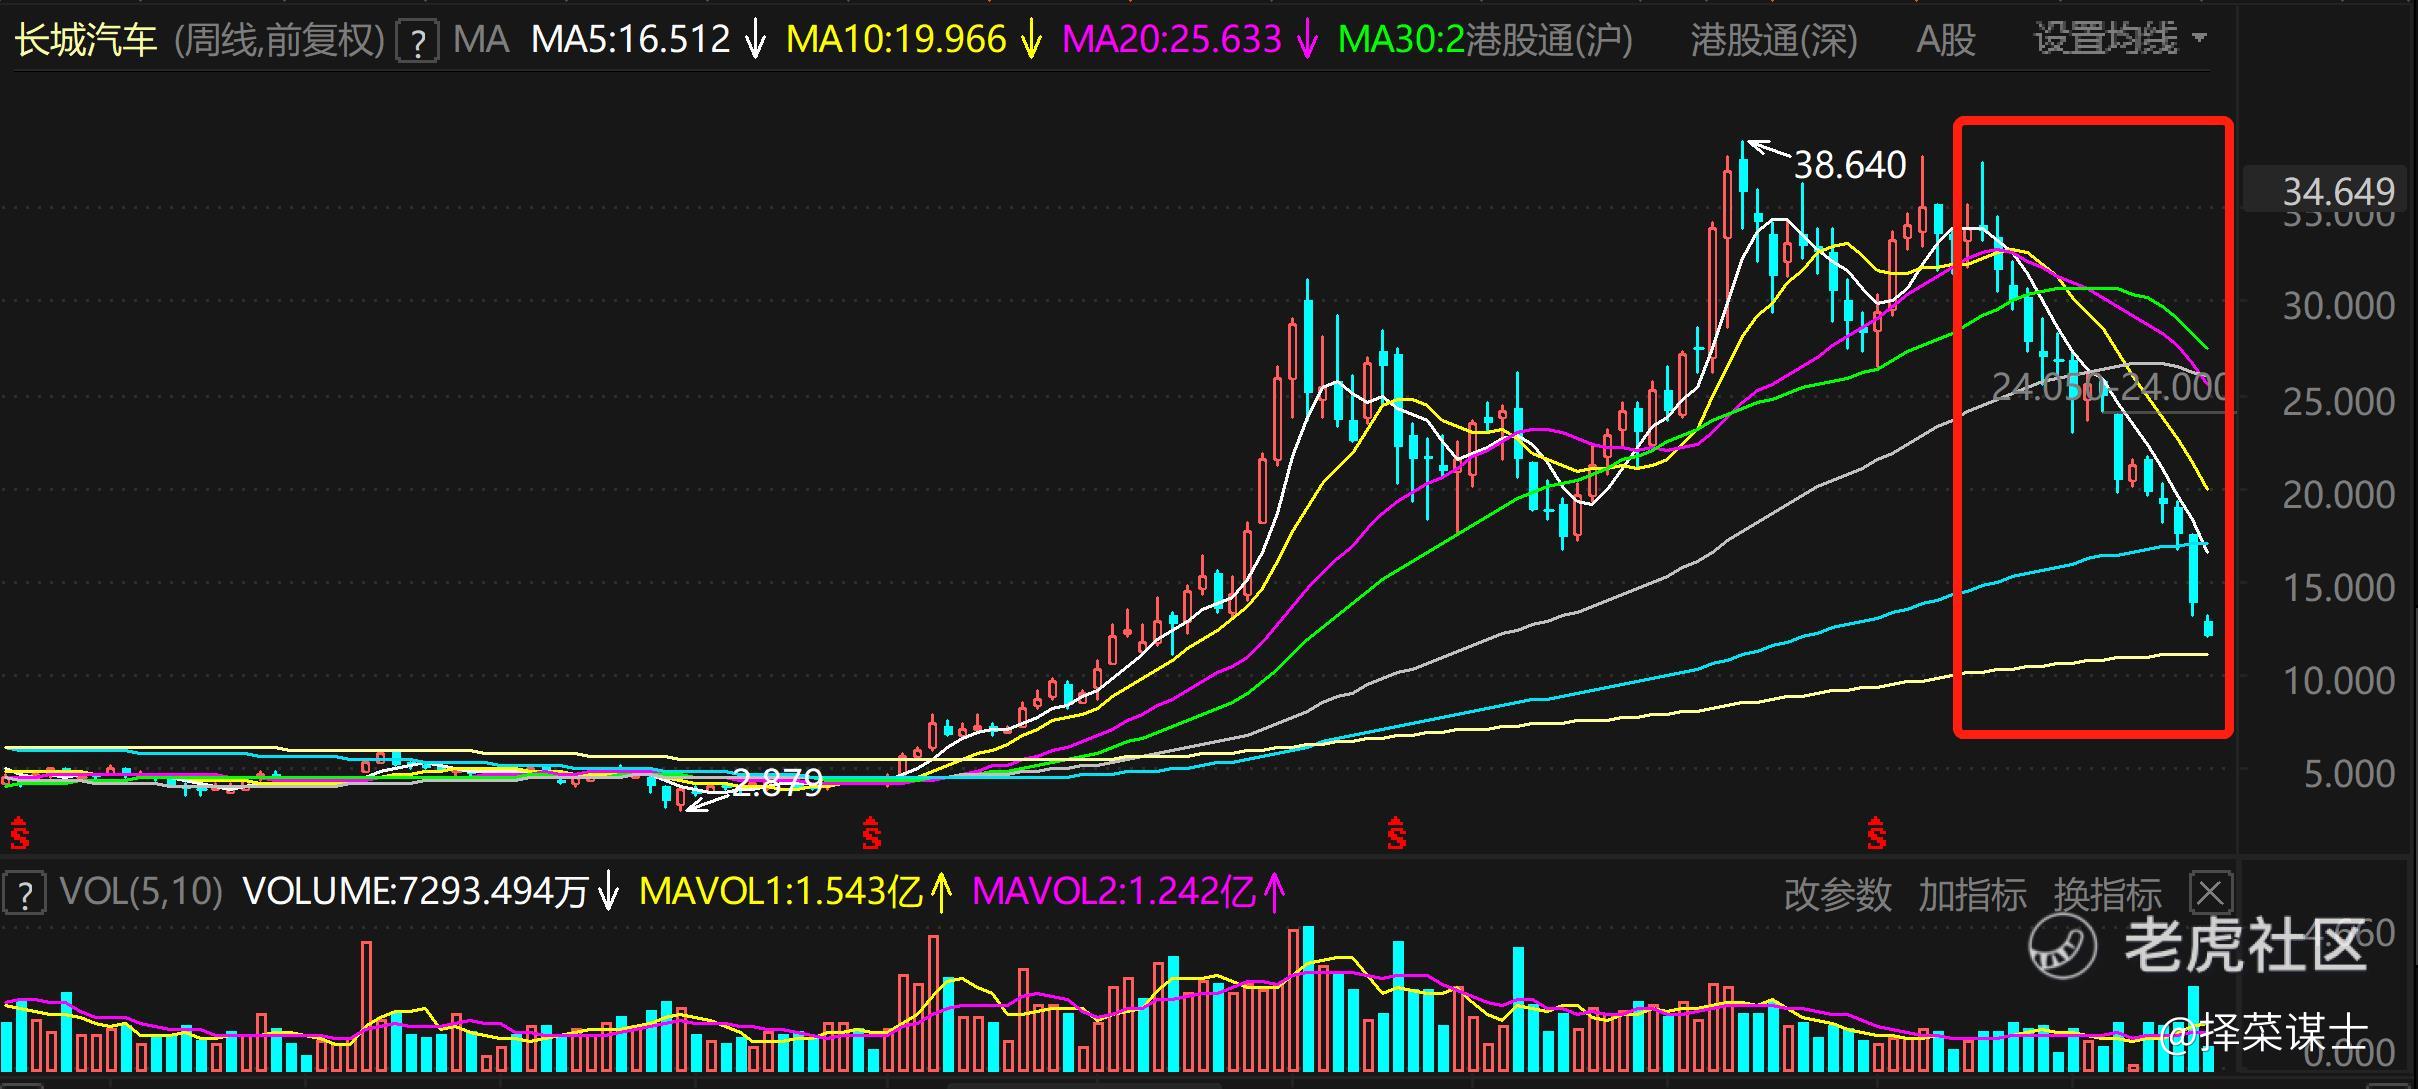Click the 加指标 button
The image size is (2418, 1089).
(x=1971, y=894)
